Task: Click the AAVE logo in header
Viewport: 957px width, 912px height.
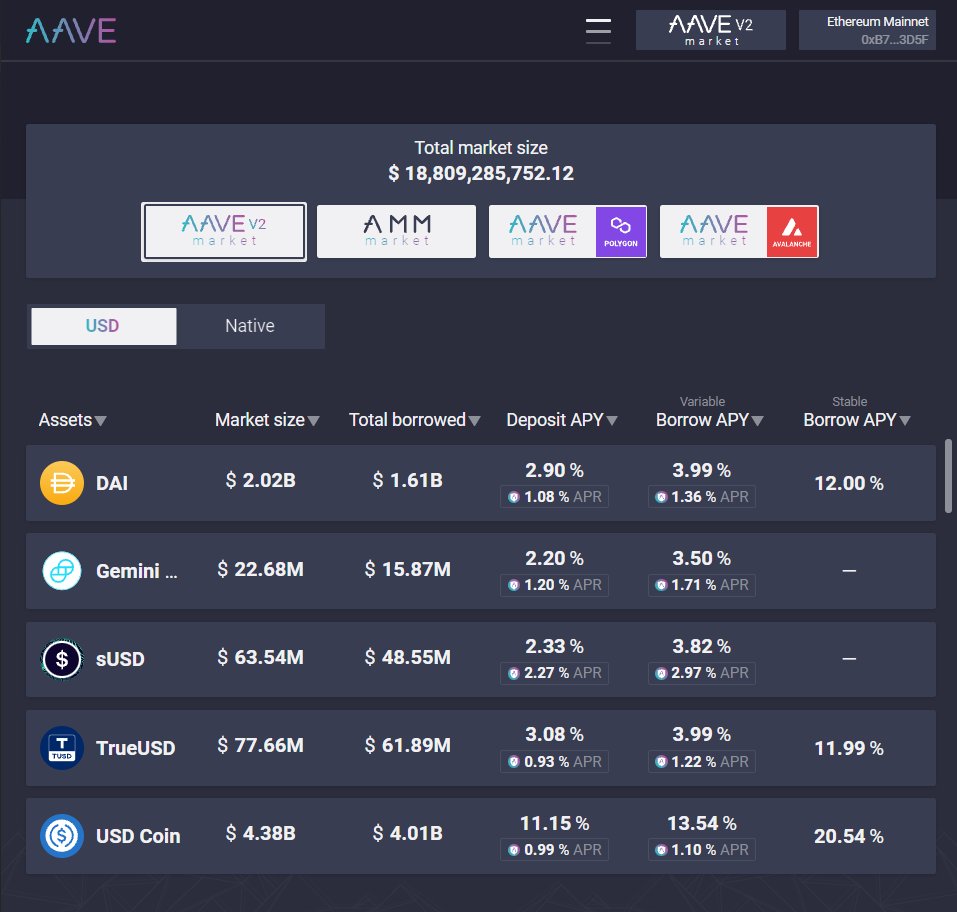Action: [71, 31]
